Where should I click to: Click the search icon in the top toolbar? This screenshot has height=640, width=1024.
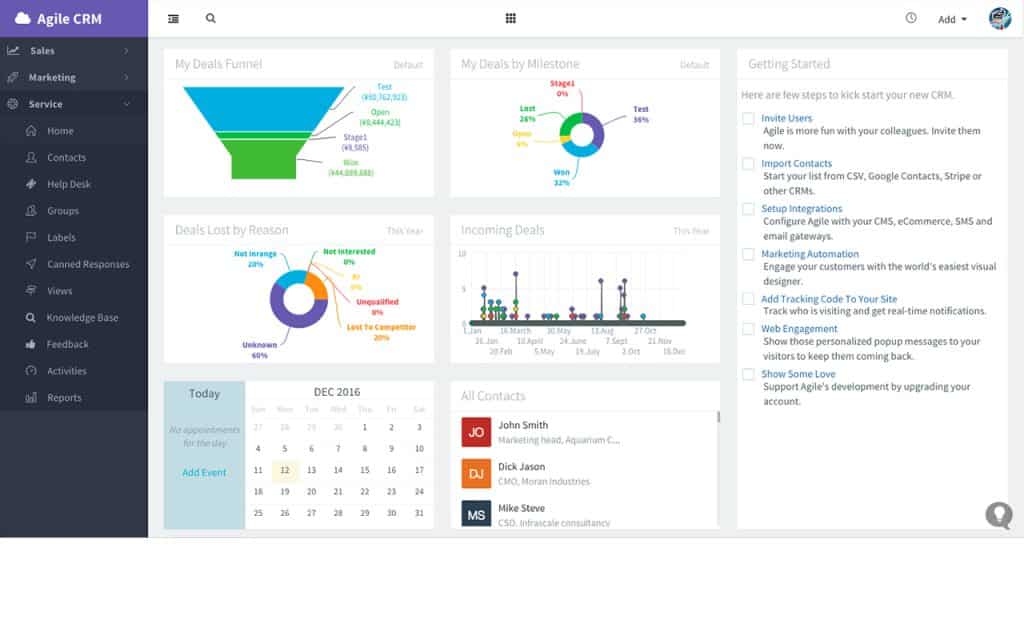[210, 18]
